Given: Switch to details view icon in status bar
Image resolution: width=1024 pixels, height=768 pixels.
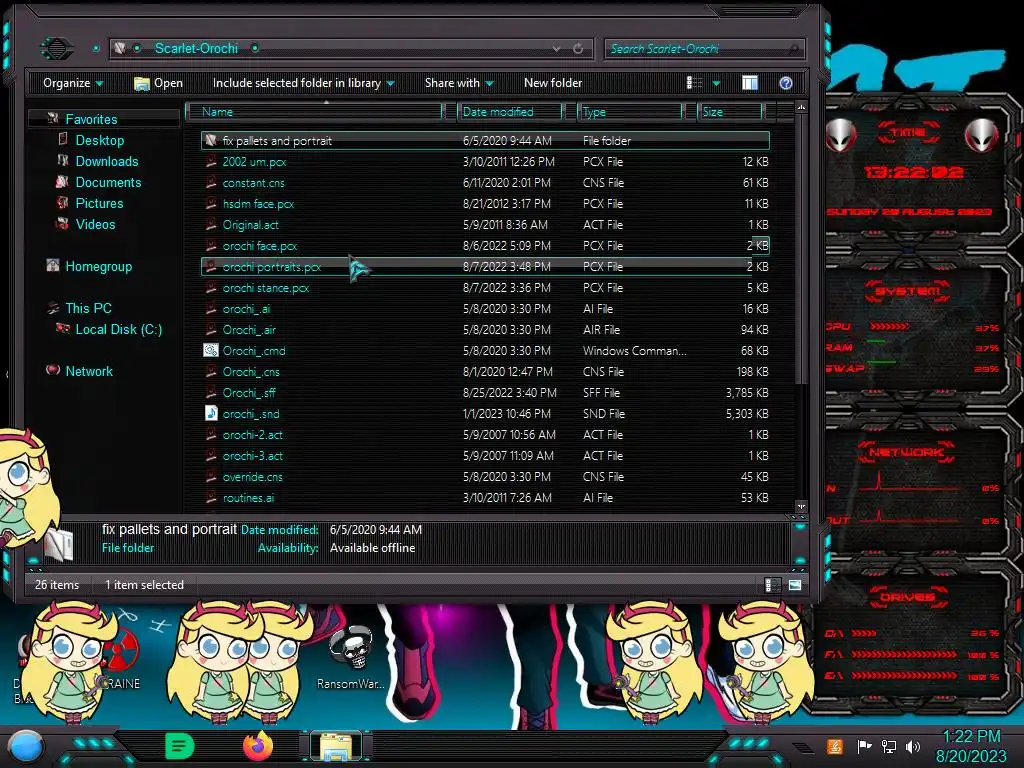Looking at the screenshot, I should pos(771,585).
